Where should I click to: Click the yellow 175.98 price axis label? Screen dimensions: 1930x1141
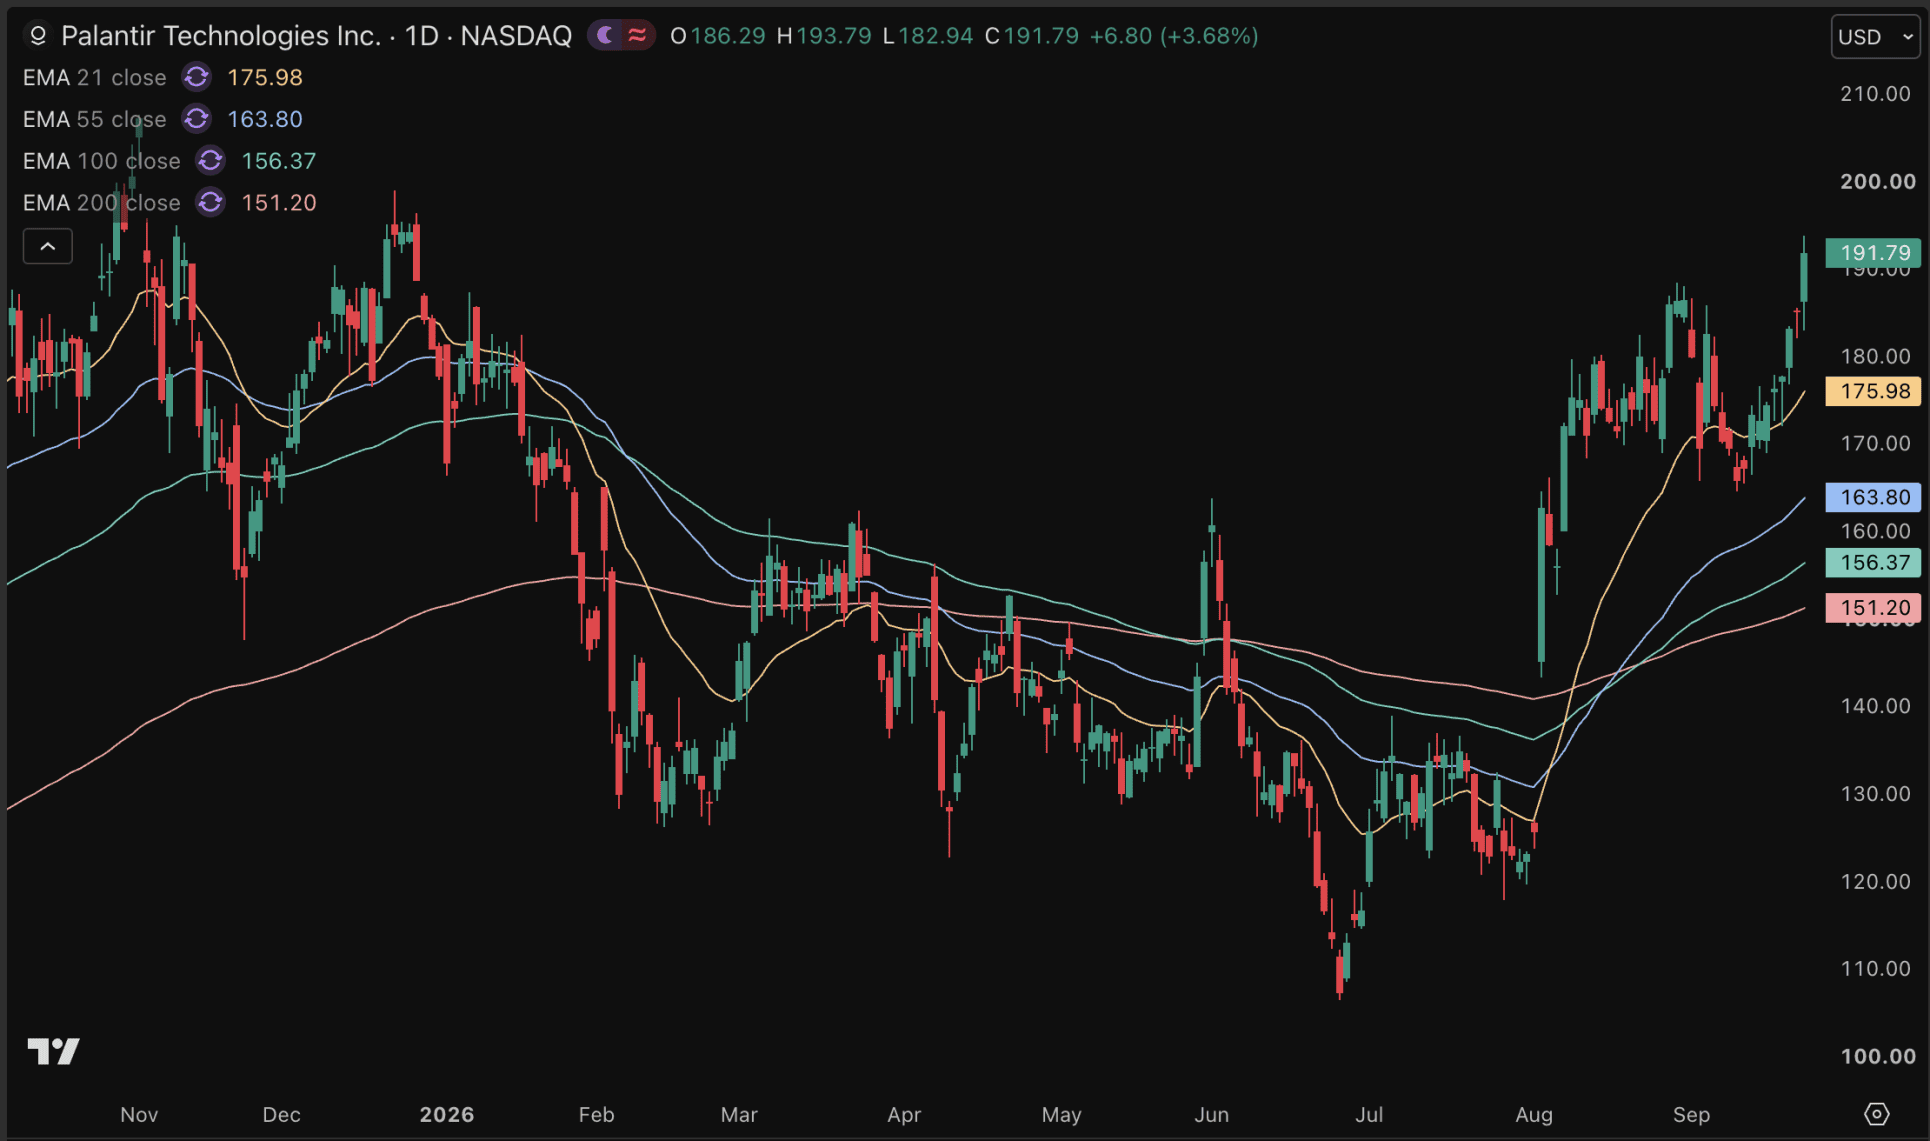pos(1873,391)
